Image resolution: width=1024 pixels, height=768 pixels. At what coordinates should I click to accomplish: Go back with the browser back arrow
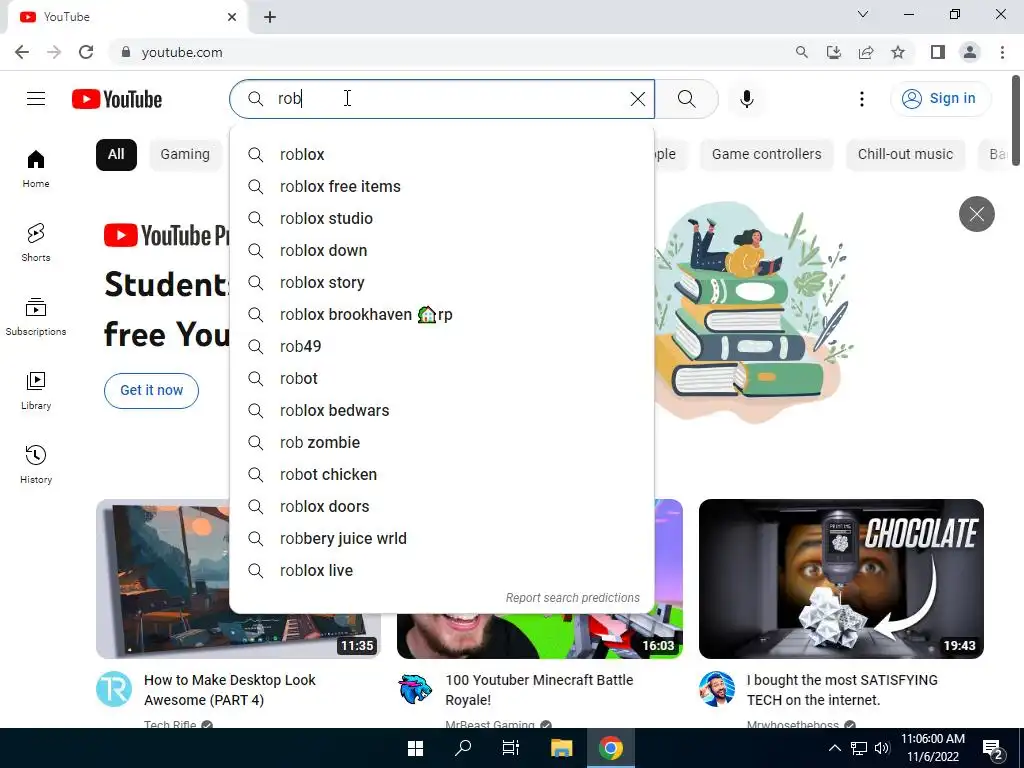(x=22, y=52)
